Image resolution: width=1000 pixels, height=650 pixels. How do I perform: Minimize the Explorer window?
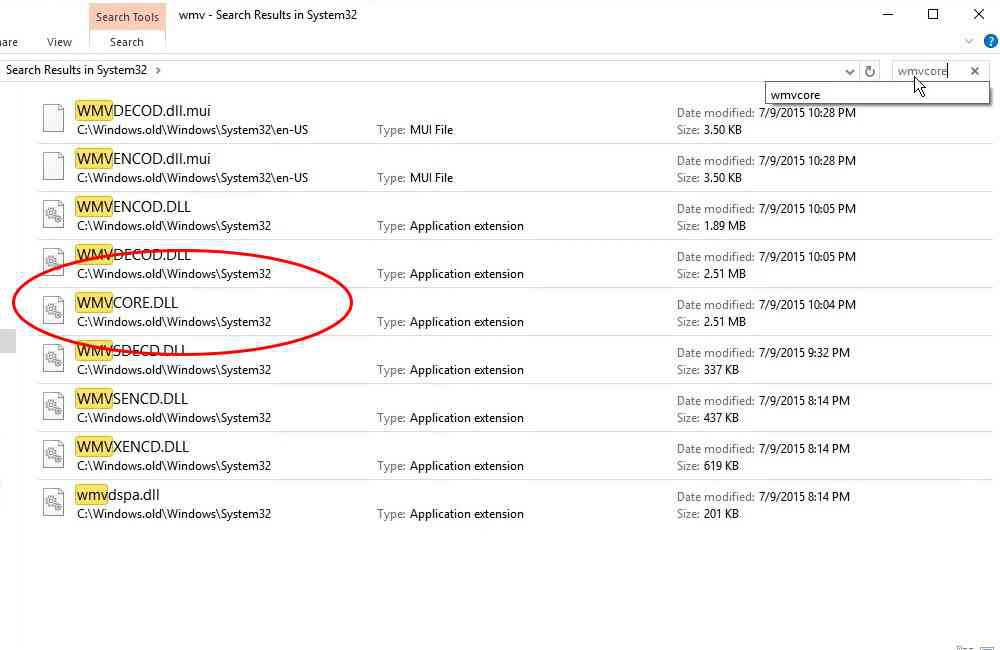coord(888,14)
